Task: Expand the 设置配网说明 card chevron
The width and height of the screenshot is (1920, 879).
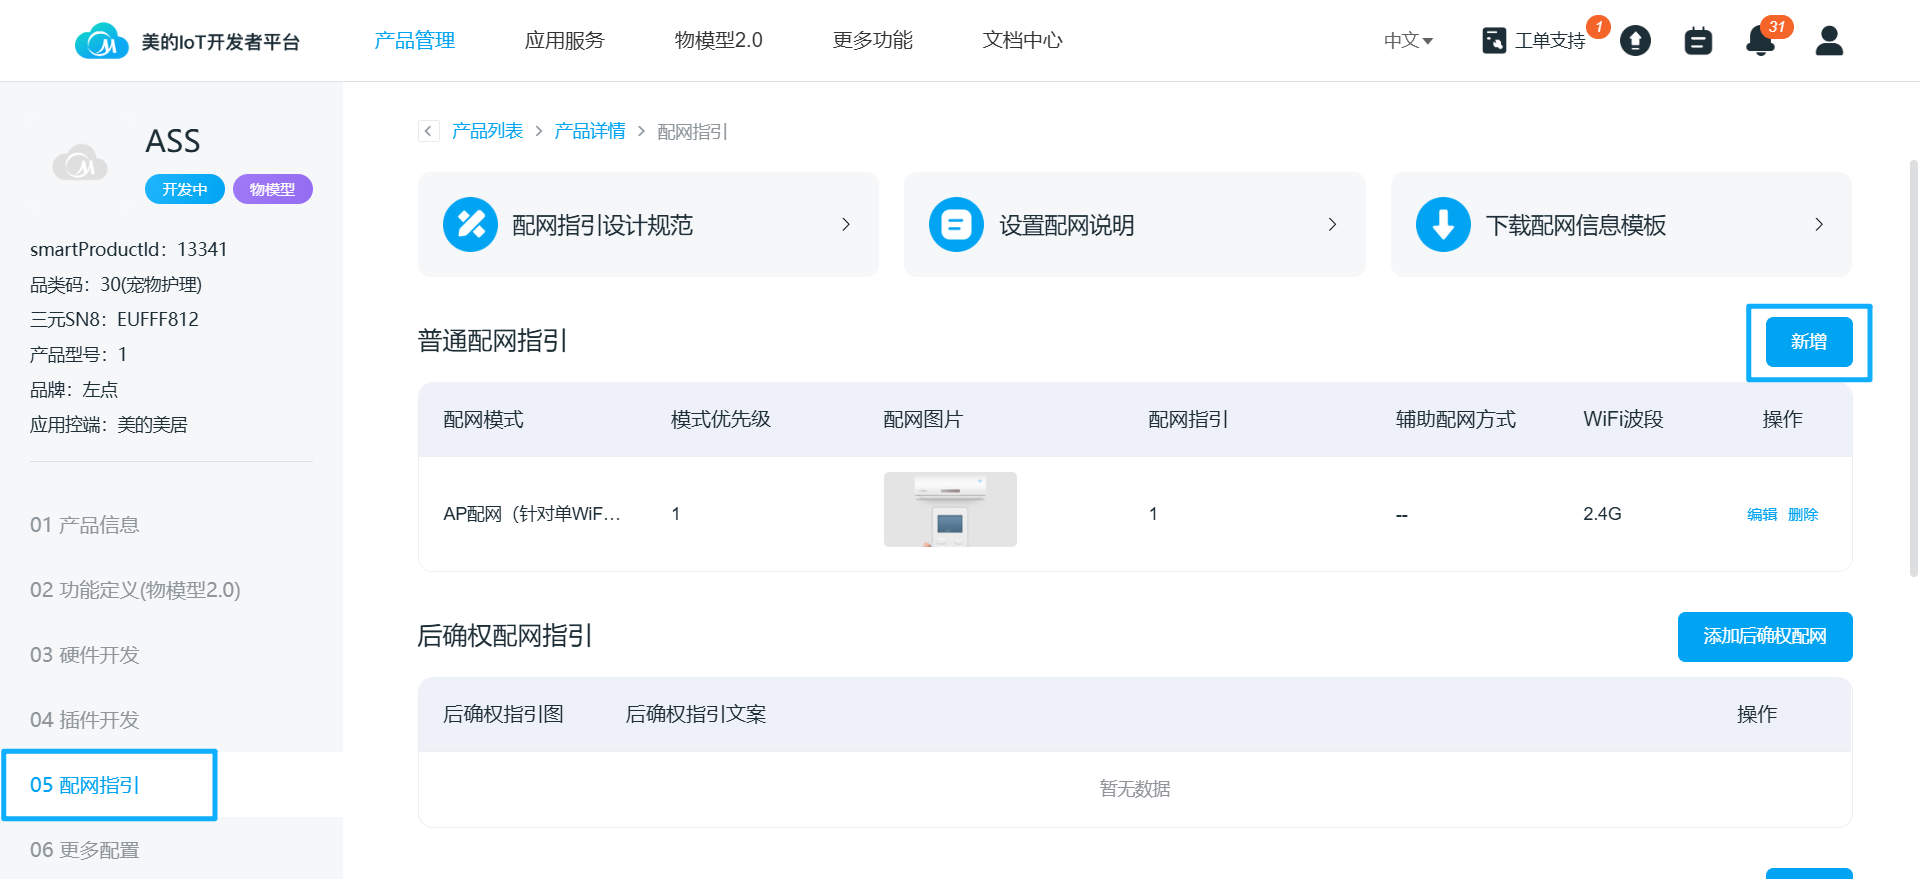Action: point(1332,225)
